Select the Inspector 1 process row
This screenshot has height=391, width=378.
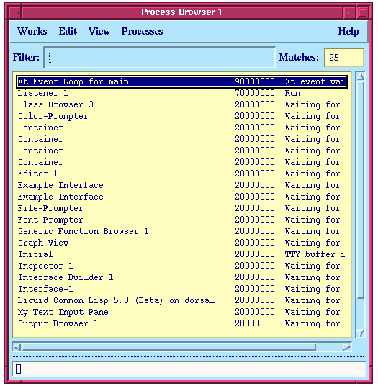point(182,266)
